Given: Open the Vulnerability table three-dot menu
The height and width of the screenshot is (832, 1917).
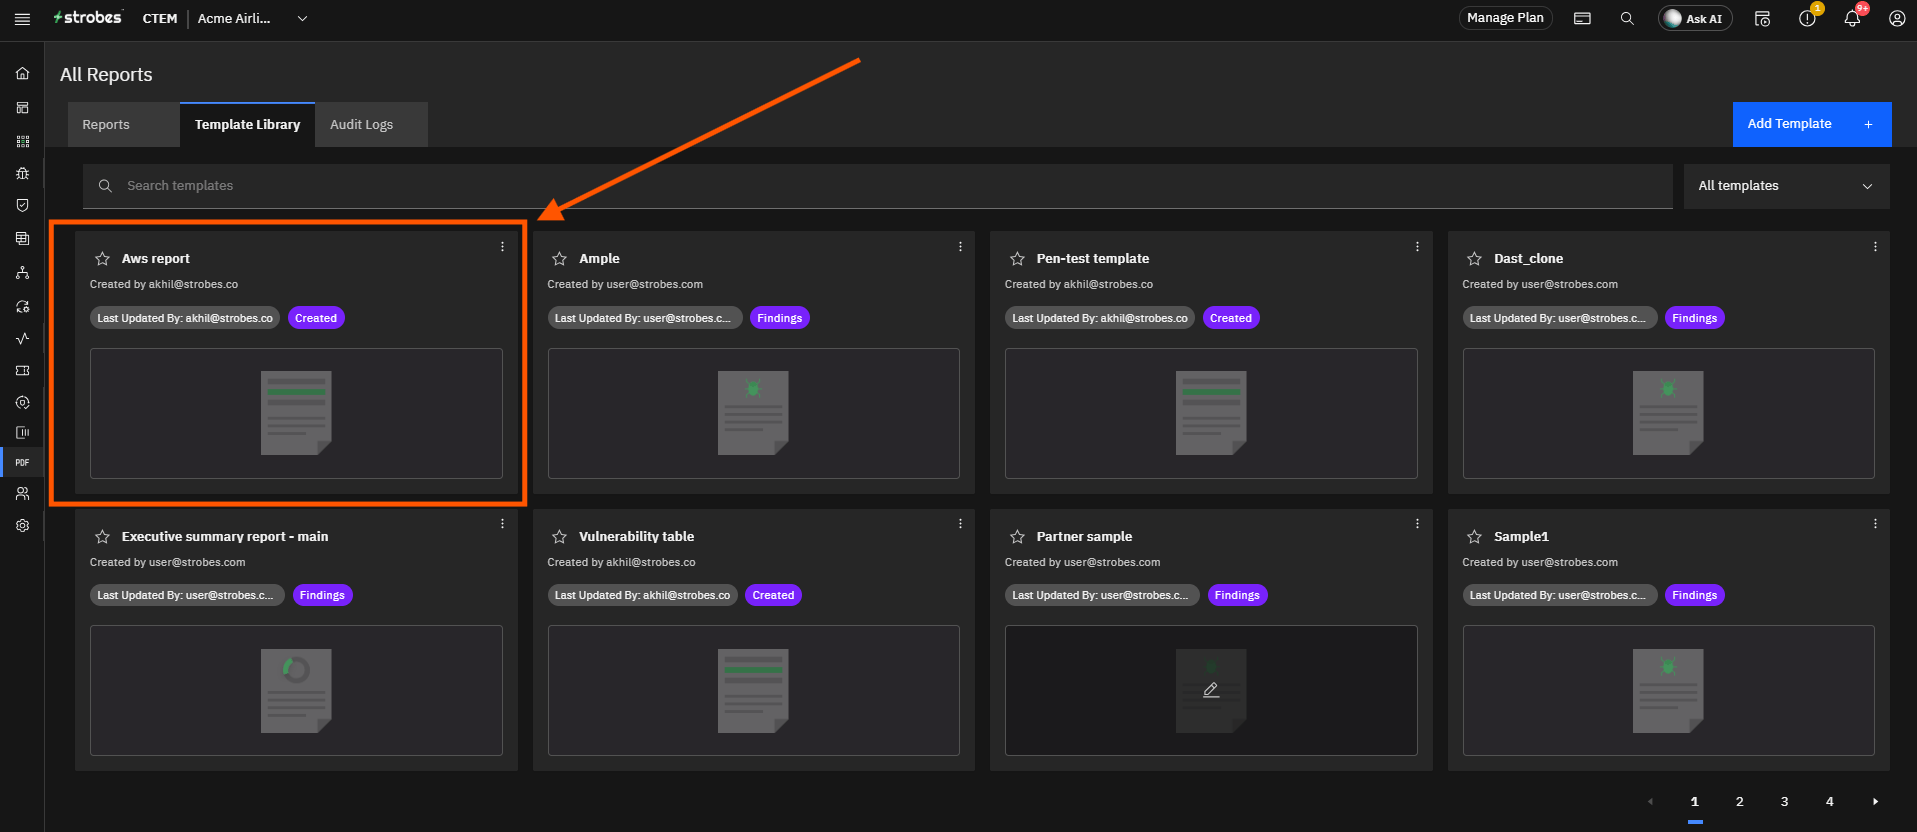Looking at the screenshot, I should tap(960, 523).
